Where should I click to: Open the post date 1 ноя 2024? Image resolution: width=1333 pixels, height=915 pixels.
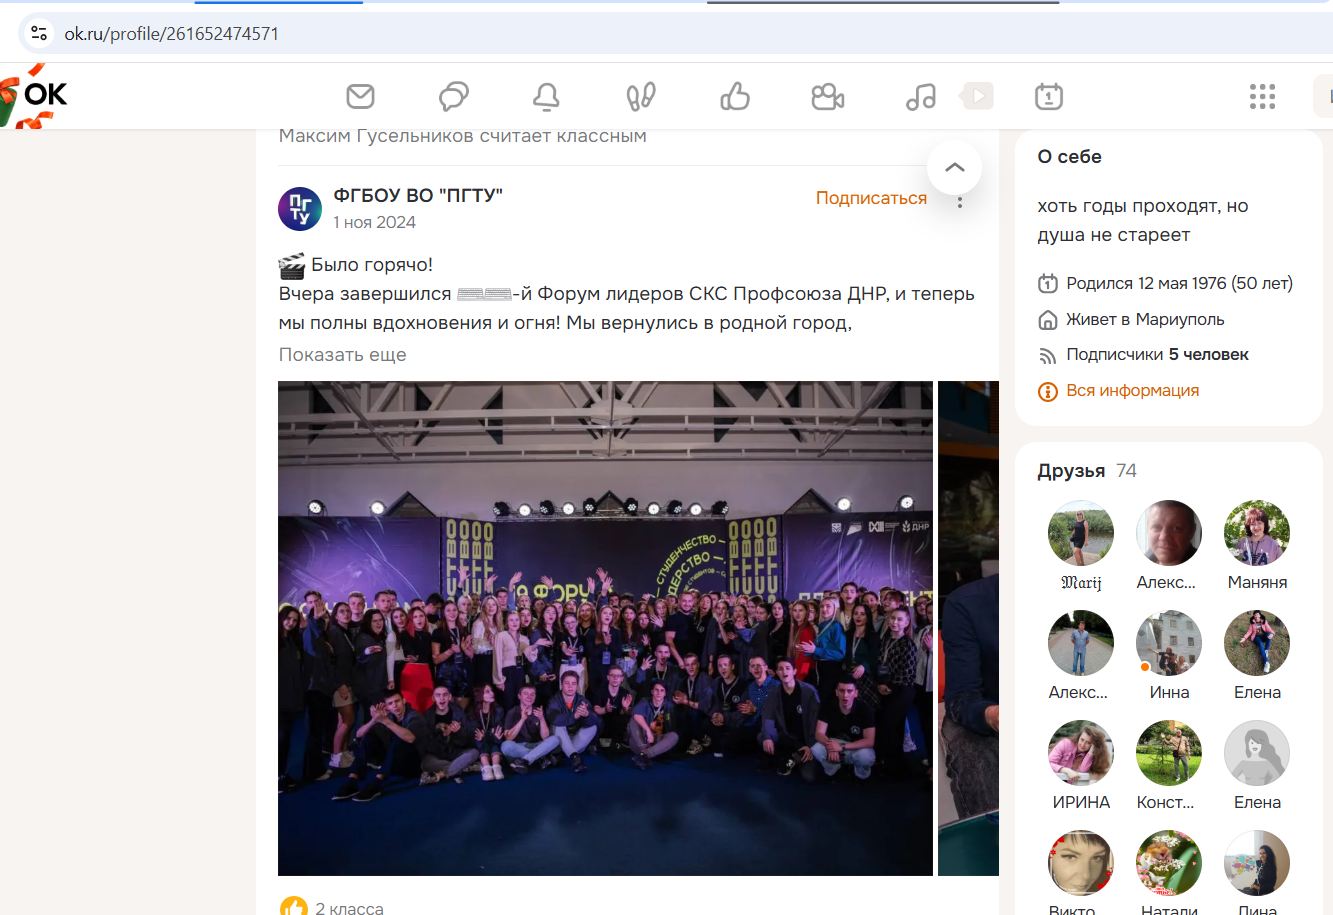374,222
